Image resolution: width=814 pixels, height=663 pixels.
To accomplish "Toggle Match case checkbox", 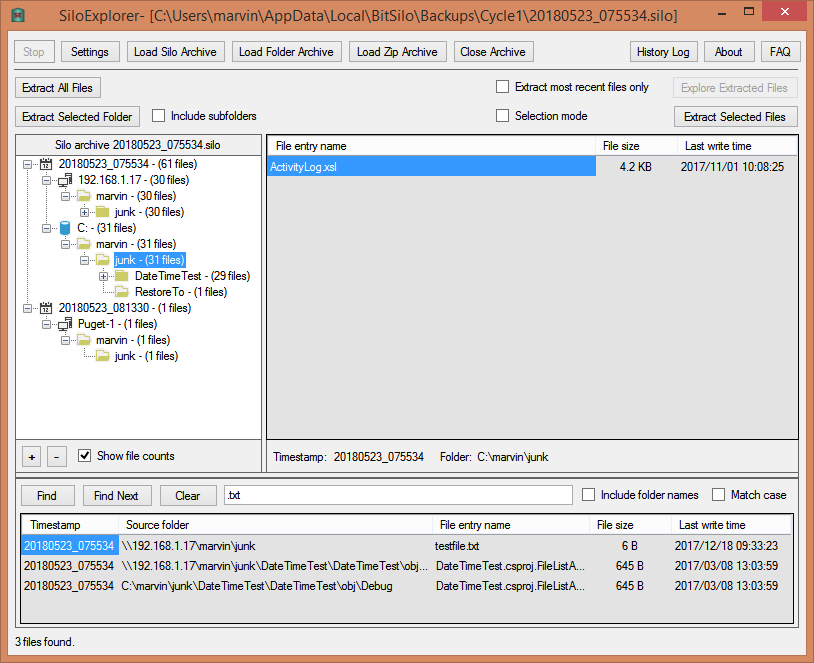I will (x=718, y=495).
